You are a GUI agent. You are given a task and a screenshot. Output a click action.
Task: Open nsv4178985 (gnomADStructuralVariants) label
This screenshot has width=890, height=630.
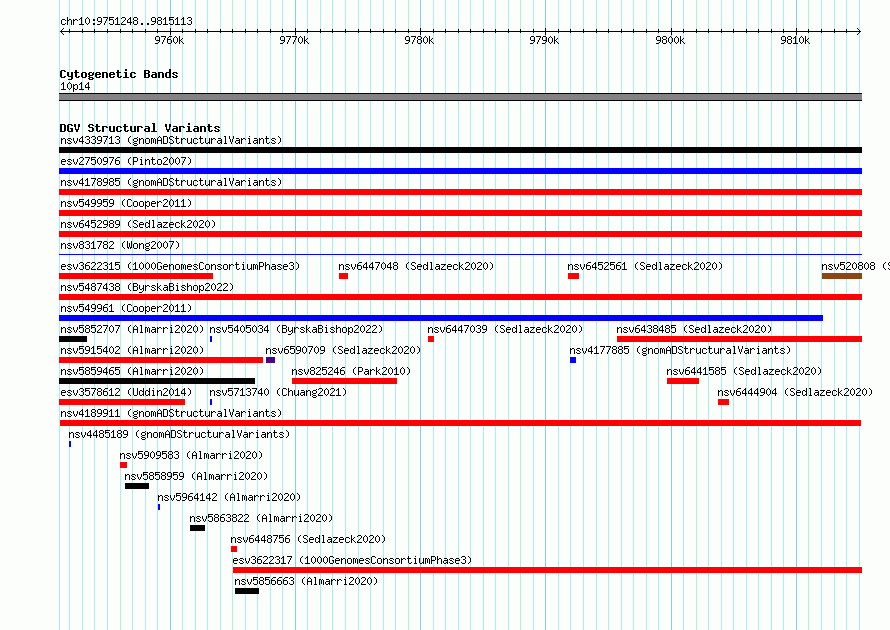[x=171, y=182]
